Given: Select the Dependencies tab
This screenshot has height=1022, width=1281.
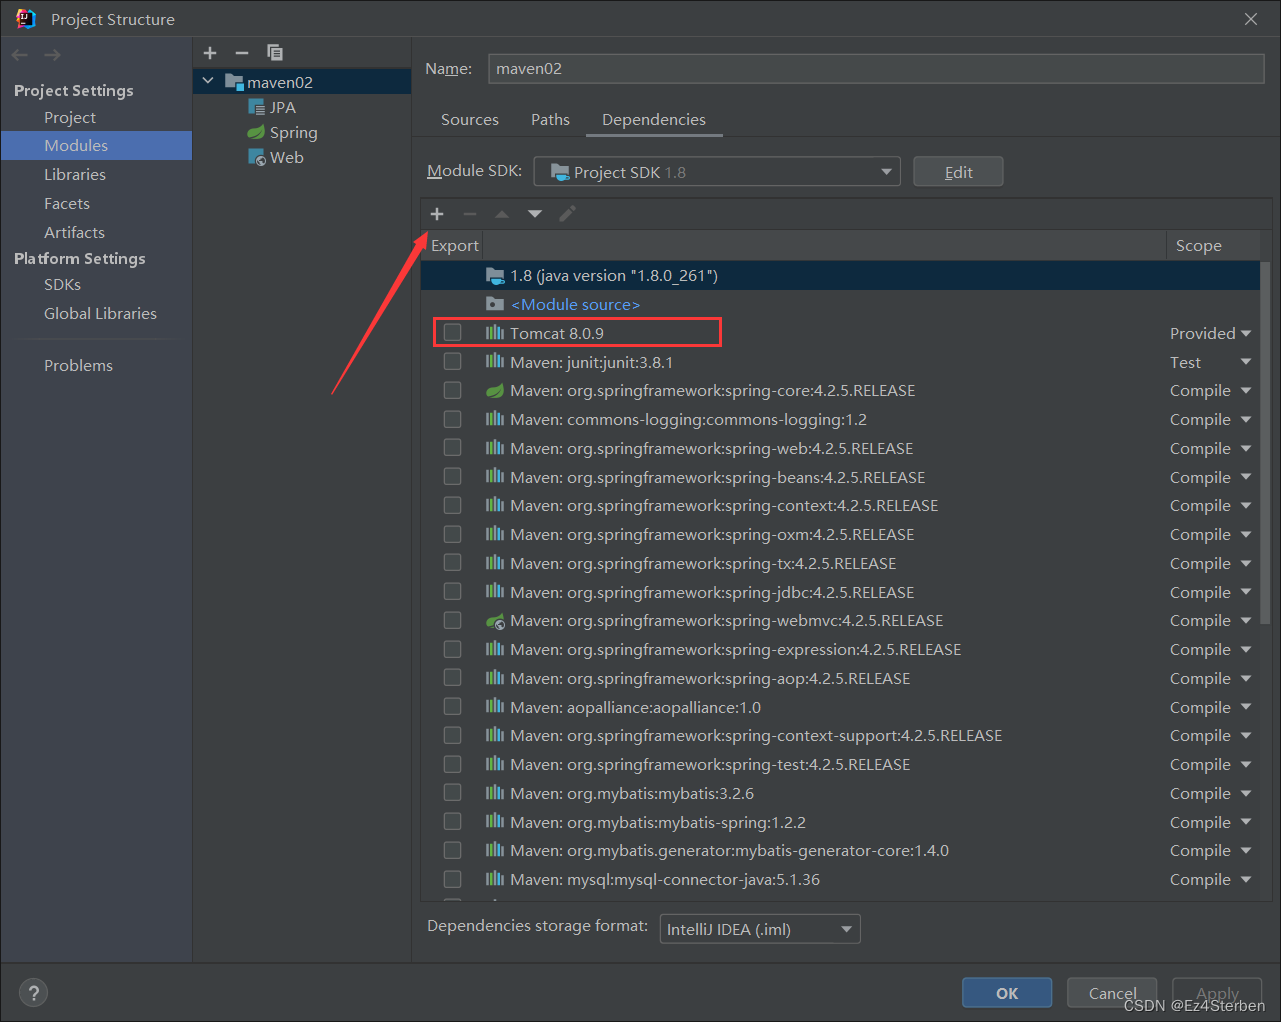Looking at the screenshot, I should pos(654,119).
